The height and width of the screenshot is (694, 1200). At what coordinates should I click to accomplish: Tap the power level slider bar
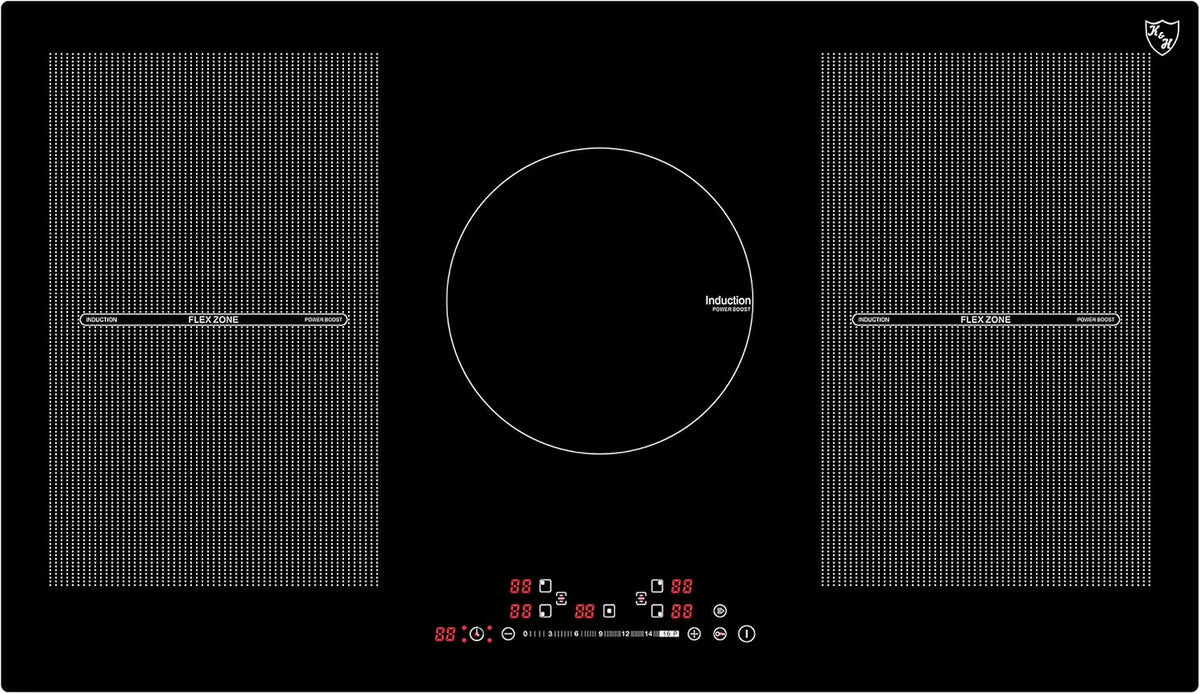tap(601, 634)
